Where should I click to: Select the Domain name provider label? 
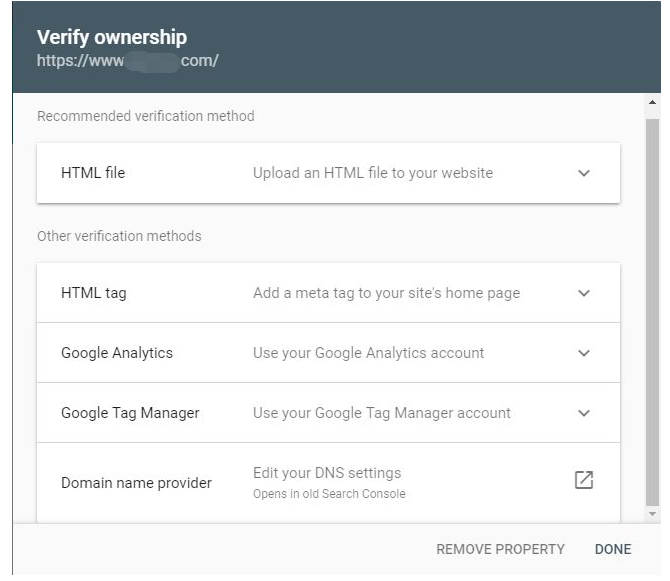[x=136, y=483]
